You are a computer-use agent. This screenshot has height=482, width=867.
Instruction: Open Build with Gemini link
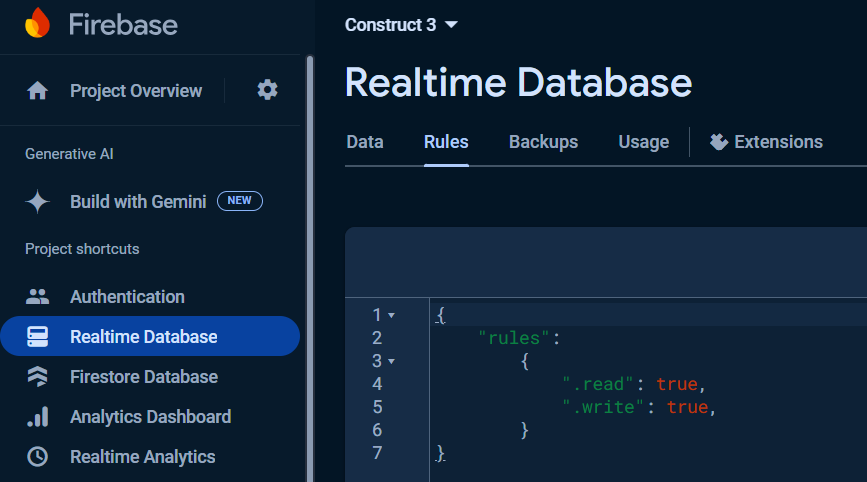pos(138,201)
